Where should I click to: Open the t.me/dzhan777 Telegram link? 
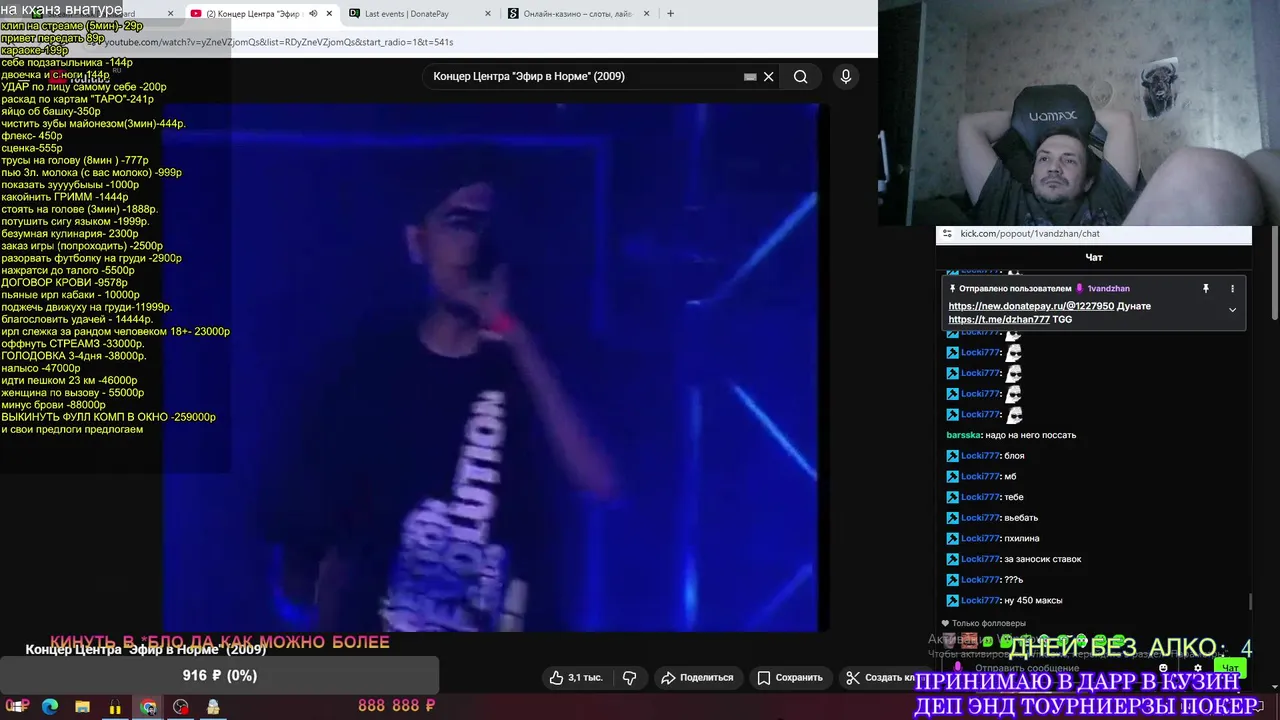pyautogui.click(x=999, y=320)
